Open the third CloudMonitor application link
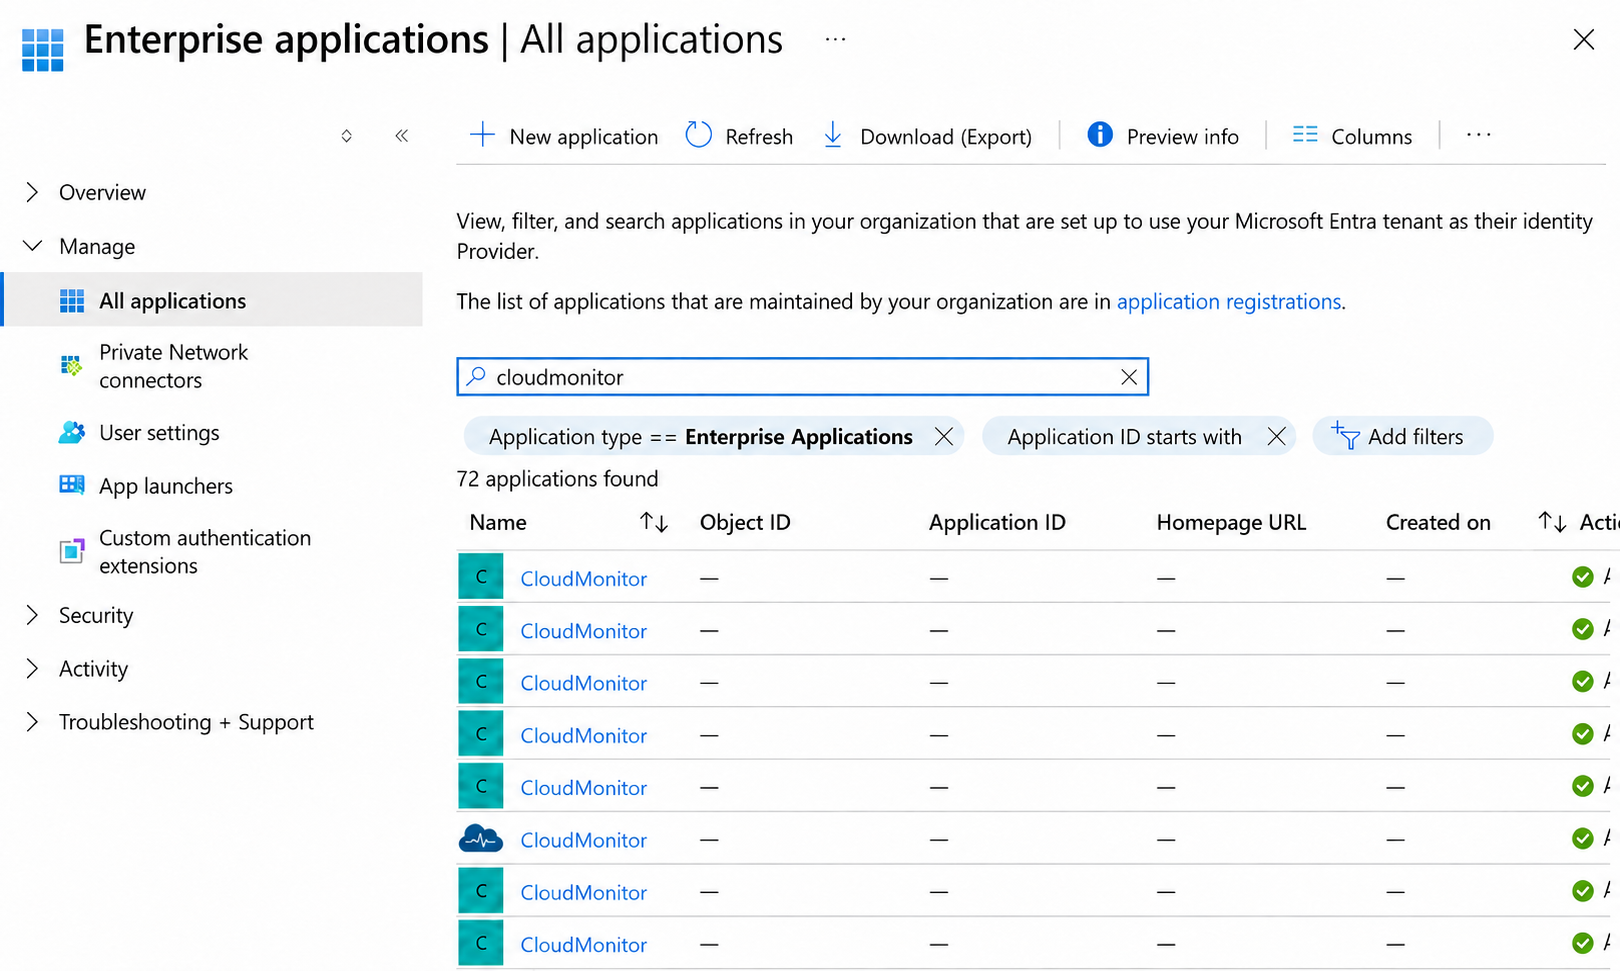Screen dimensions: 1620x971 coord(583,683)
